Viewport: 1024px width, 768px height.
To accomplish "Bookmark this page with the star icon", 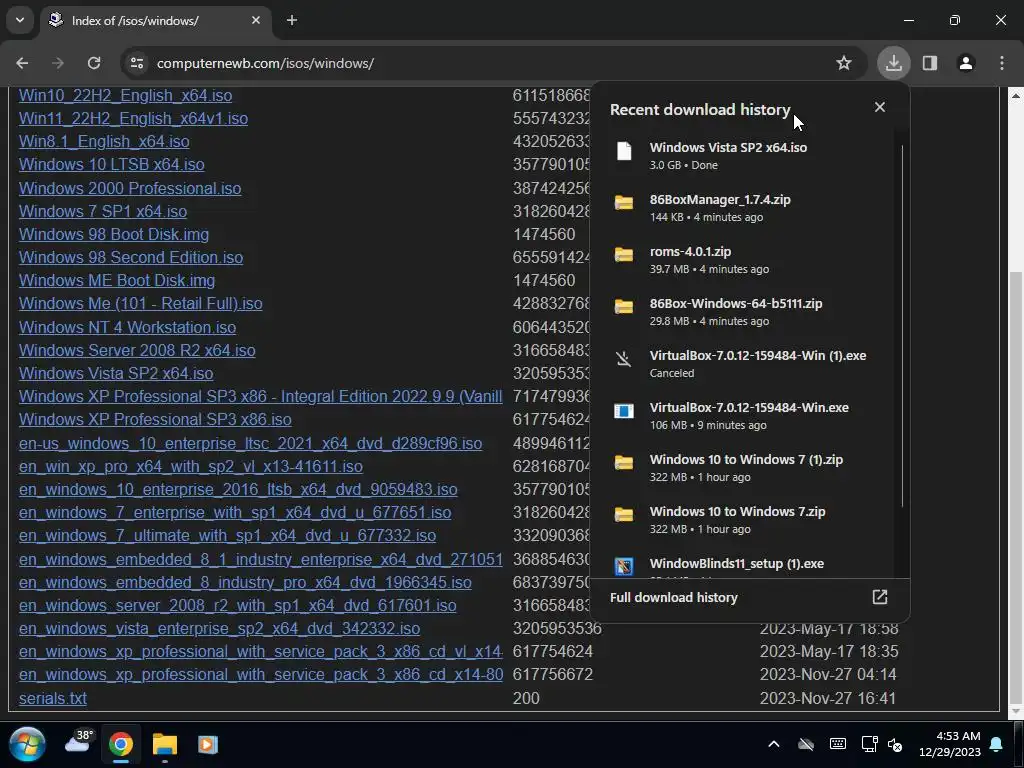I will pos(844,63).
